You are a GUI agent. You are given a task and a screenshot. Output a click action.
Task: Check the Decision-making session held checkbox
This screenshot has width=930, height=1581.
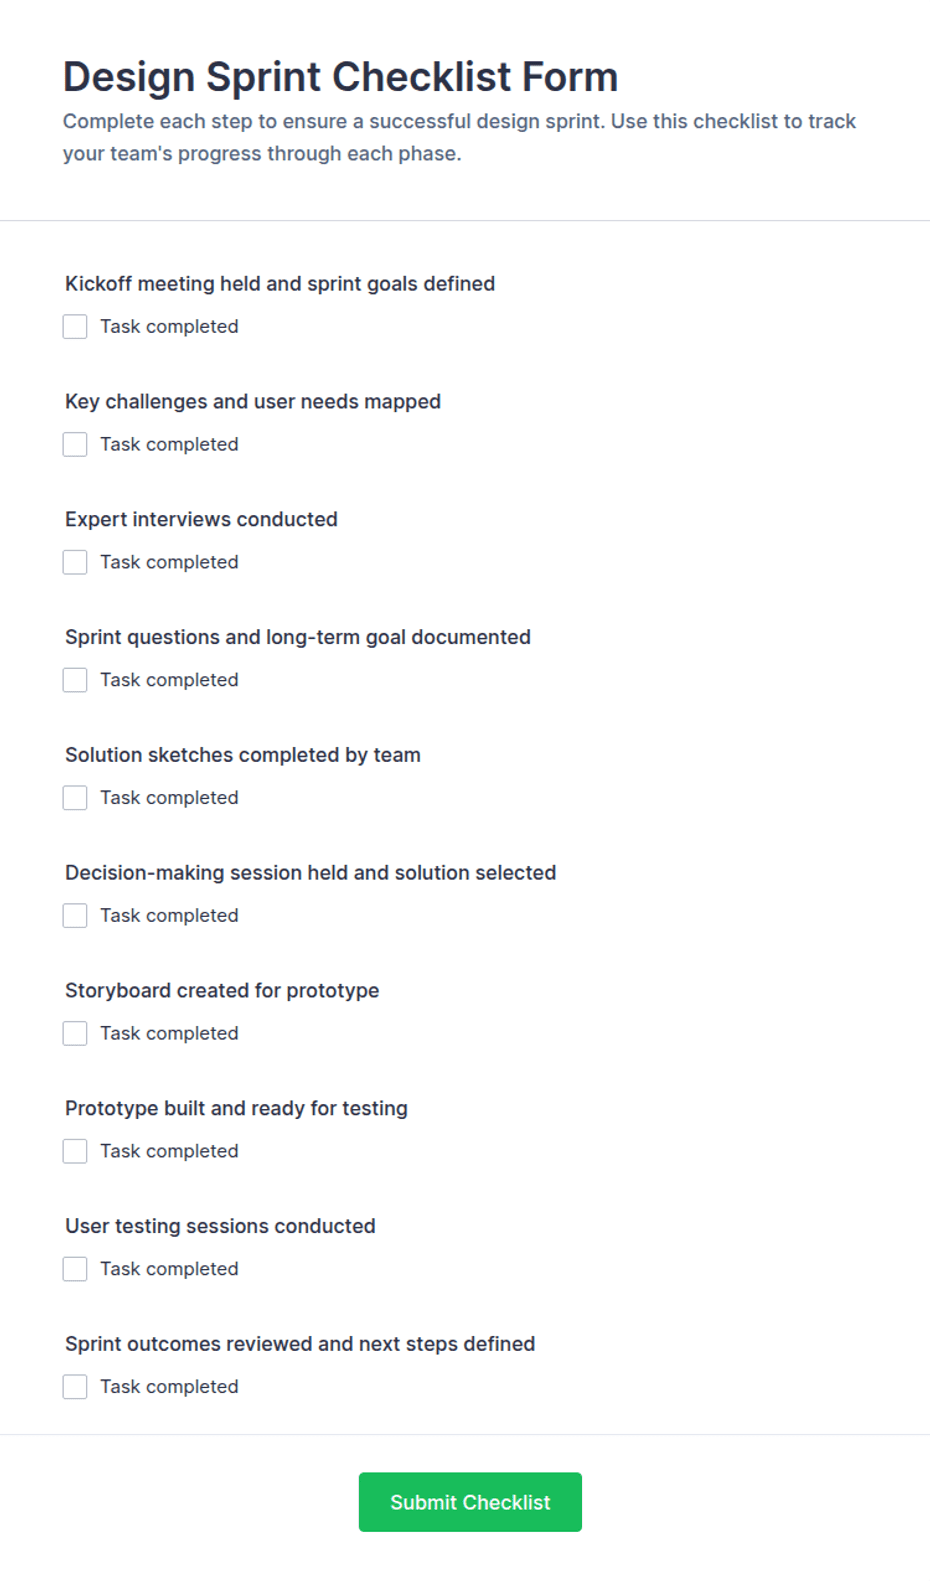click(75, 916)
